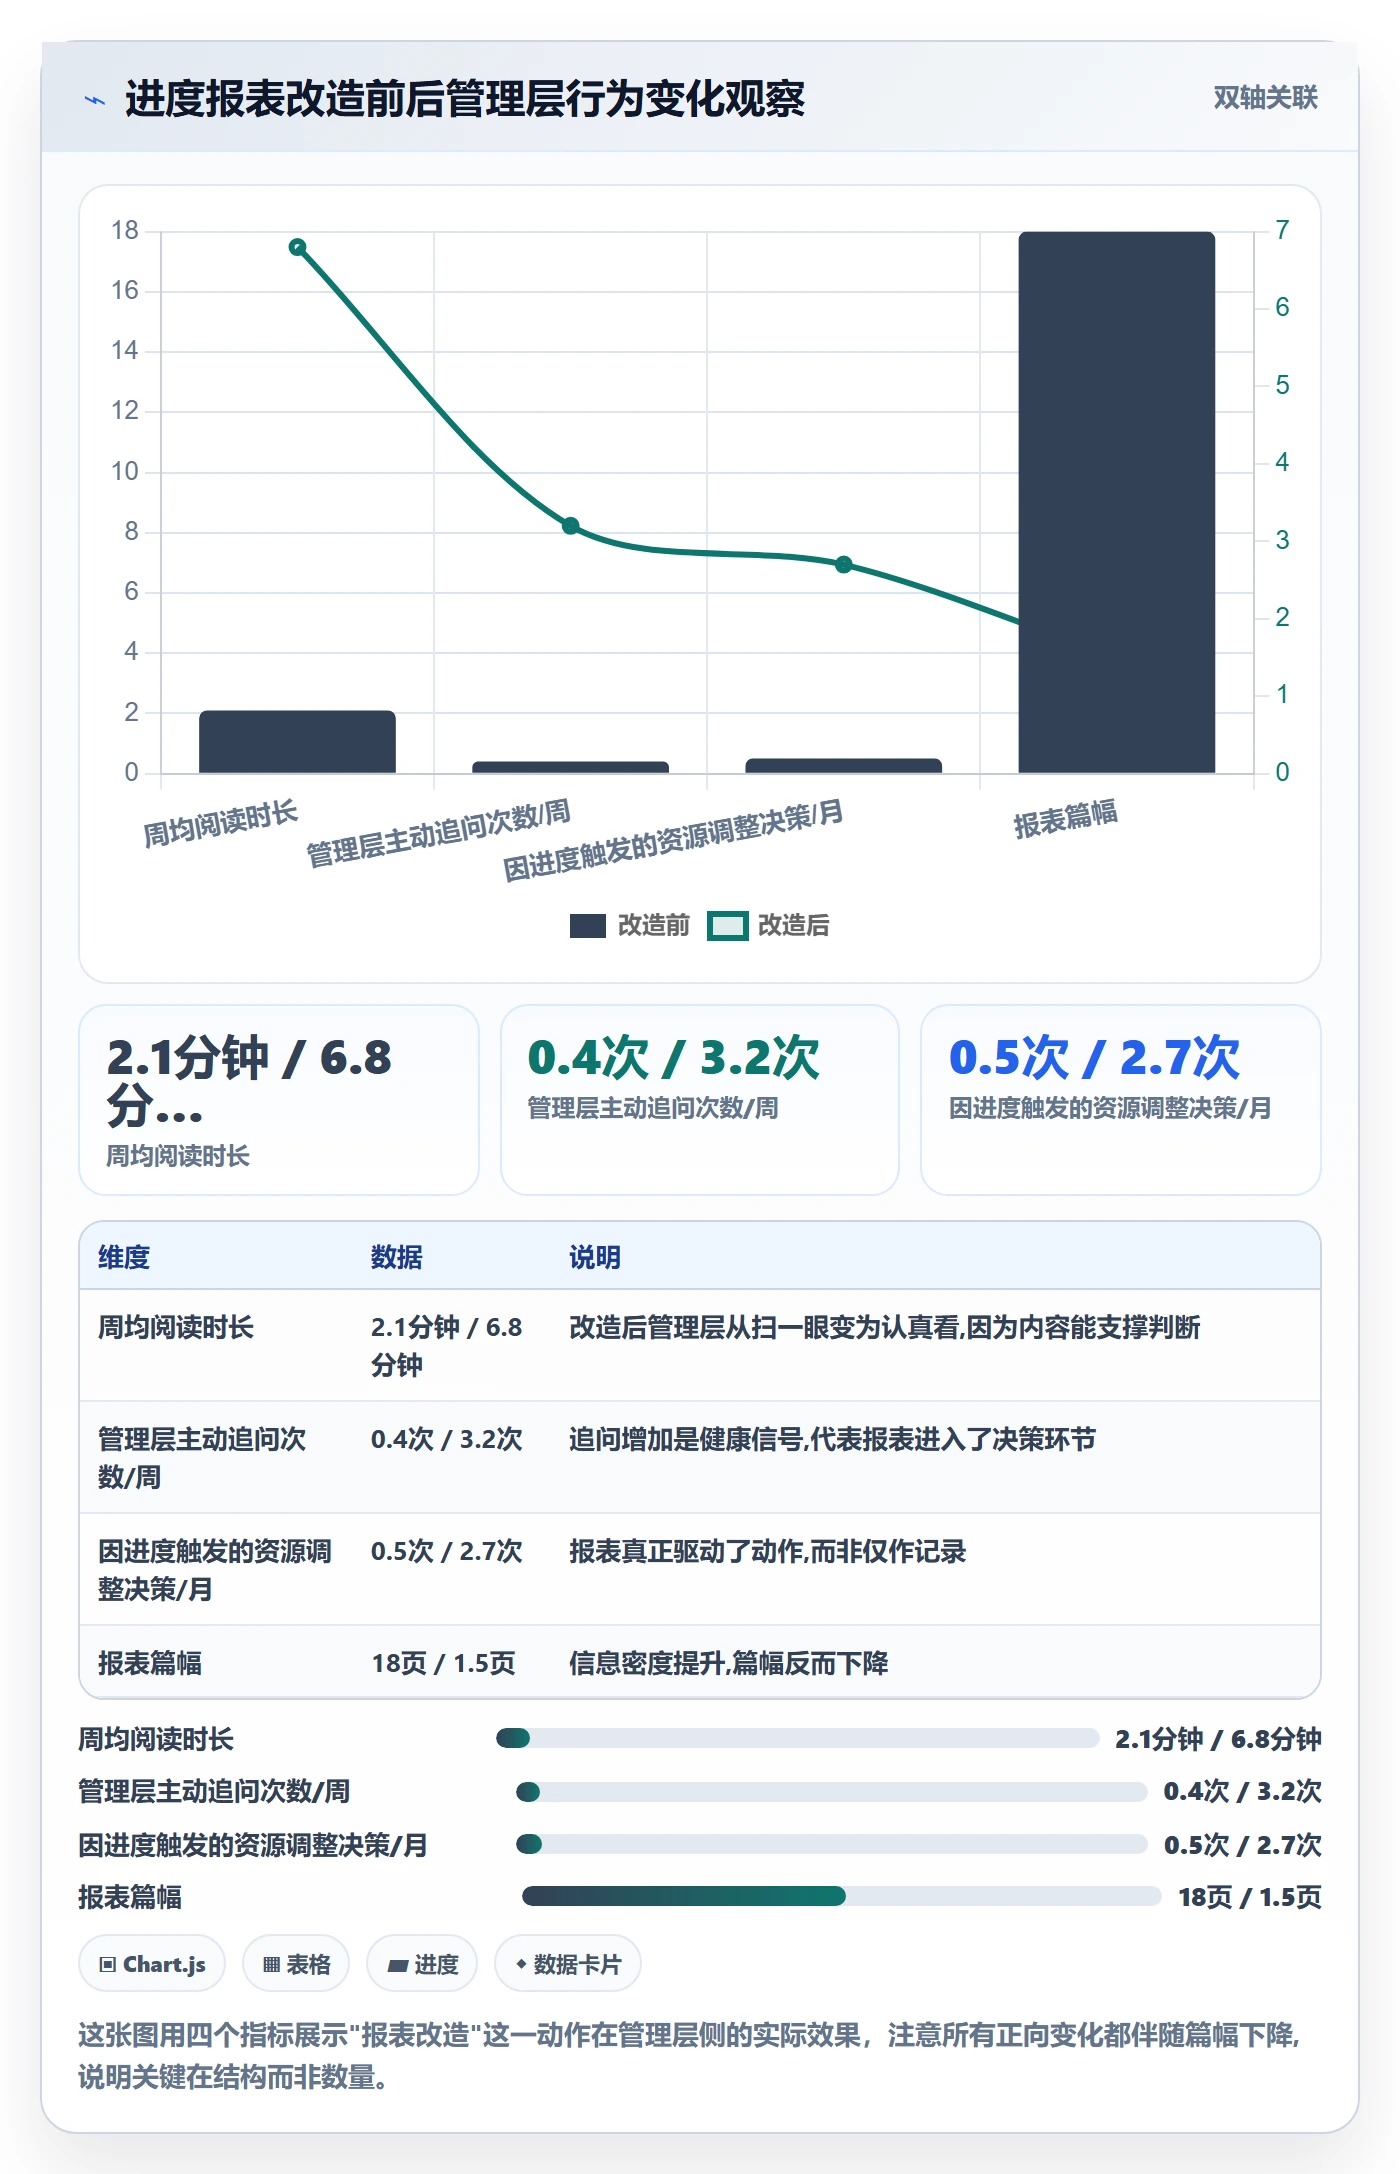Click the 周均阅读时长 label on the chart x-axis

(x=221, y=824)
